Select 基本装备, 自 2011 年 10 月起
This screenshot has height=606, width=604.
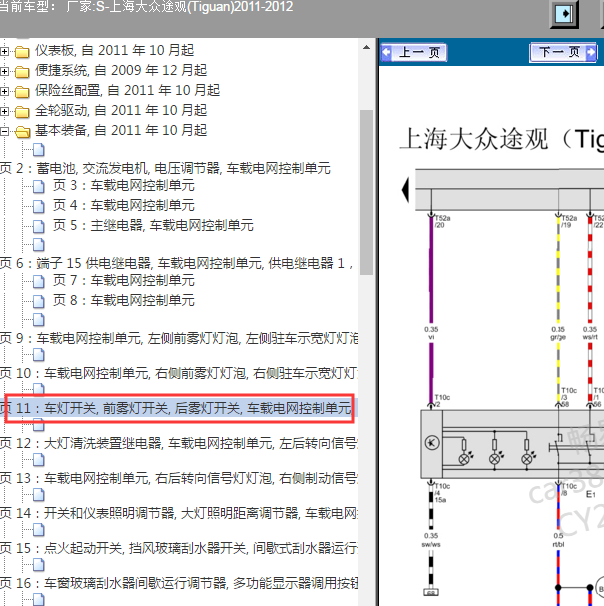pos(121,131)
